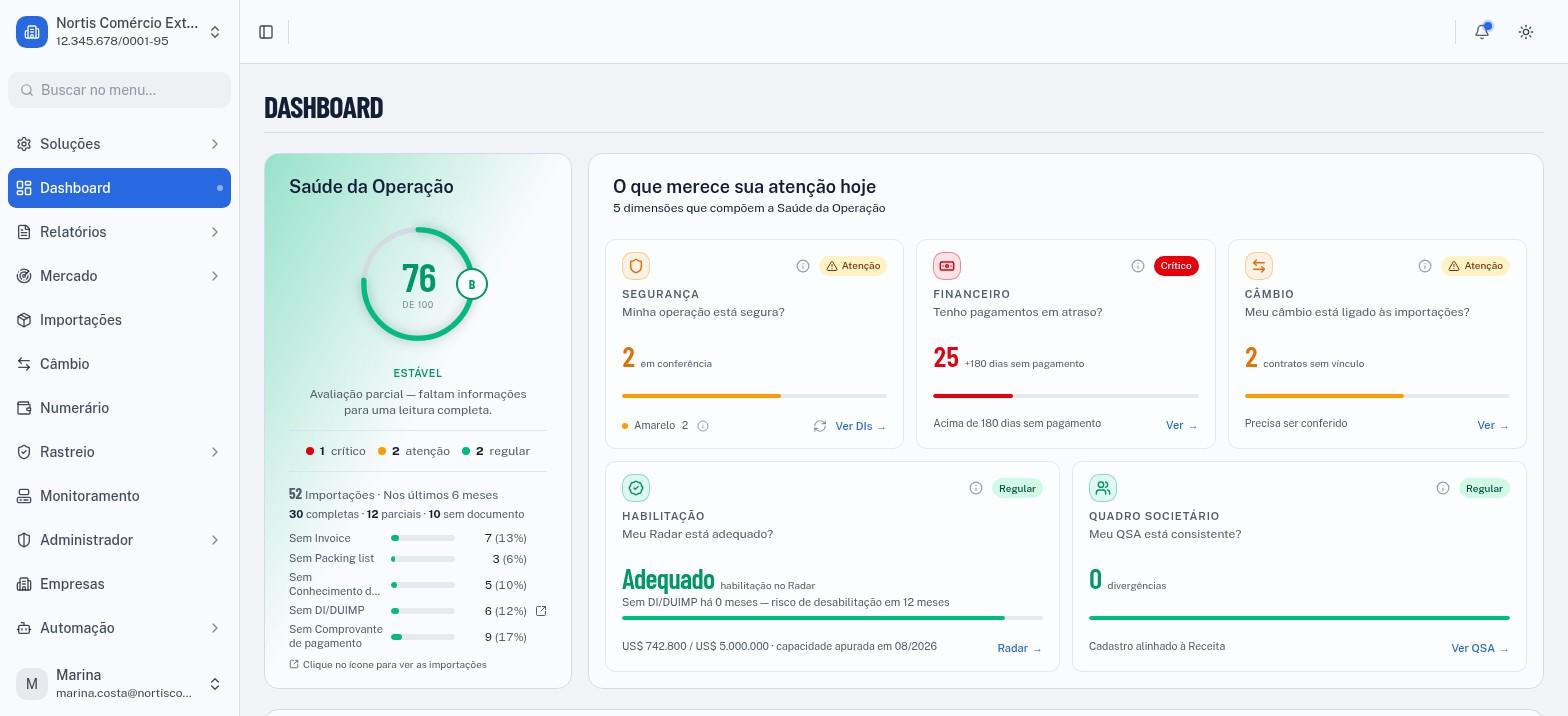Click Ver link on the Câmbio card
This screenshot has width=1568, height=716.
pyautogui.click(x=1493, y=425)
